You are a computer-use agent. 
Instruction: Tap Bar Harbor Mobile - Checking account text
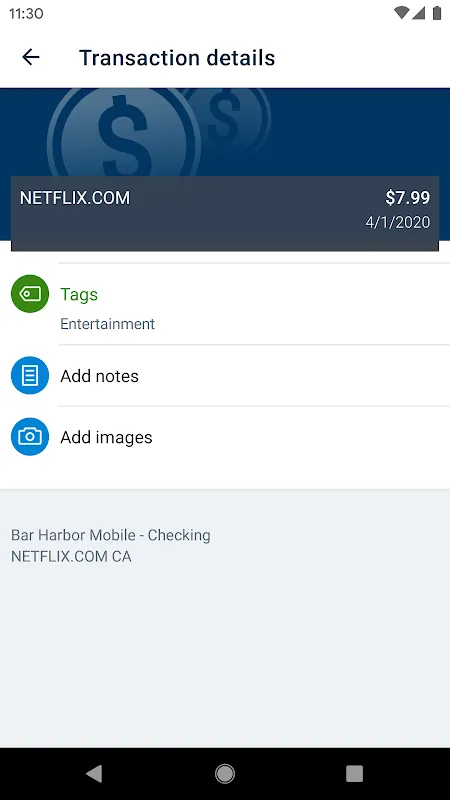tap(111, 535)
